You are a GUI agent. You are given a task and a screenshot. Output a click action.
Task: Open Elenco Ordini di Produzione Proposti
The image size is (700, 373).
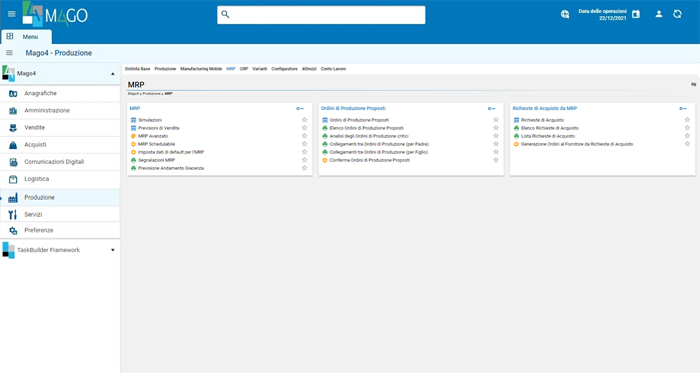click(x=366, y=128)
